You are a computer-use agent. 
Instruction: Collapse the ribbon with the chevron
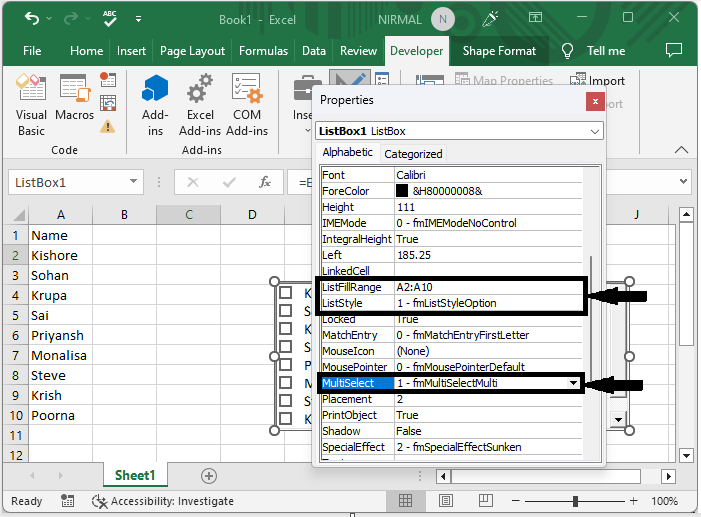681,150
